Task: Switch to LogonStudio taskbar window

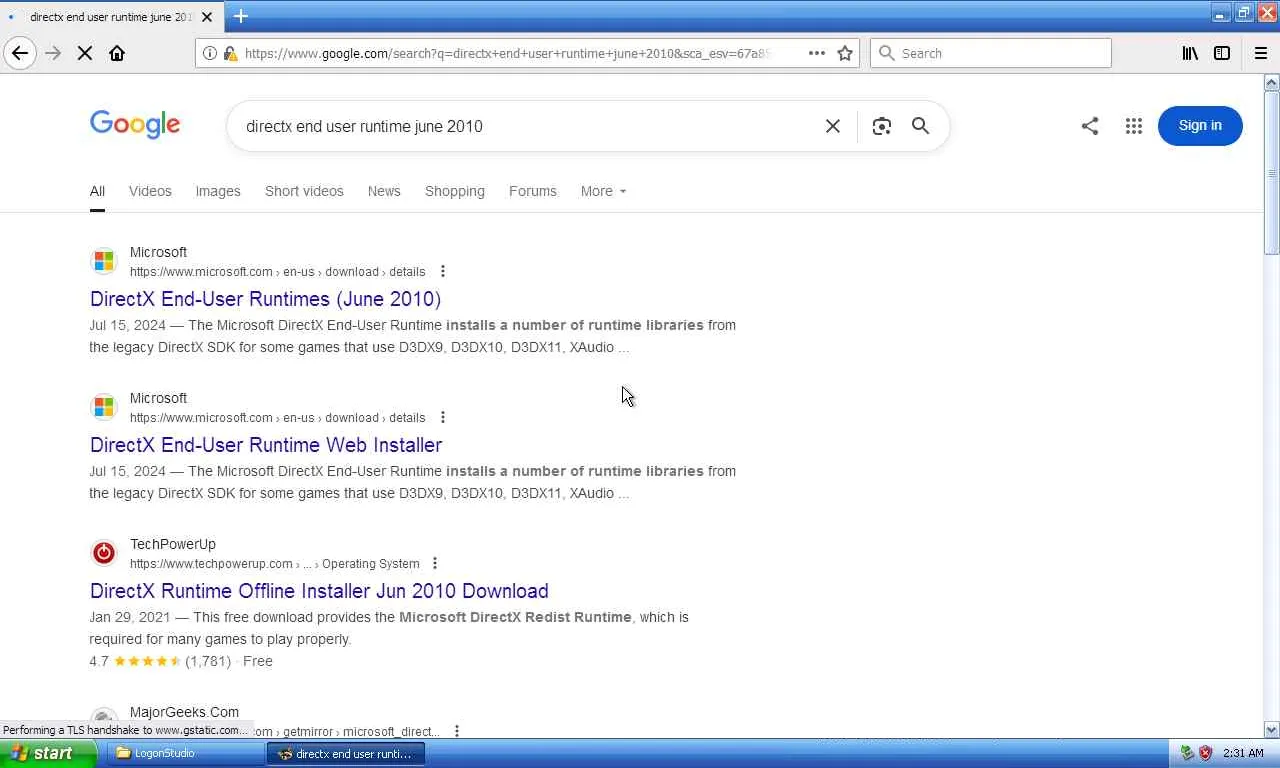Action: pos(184,754)
